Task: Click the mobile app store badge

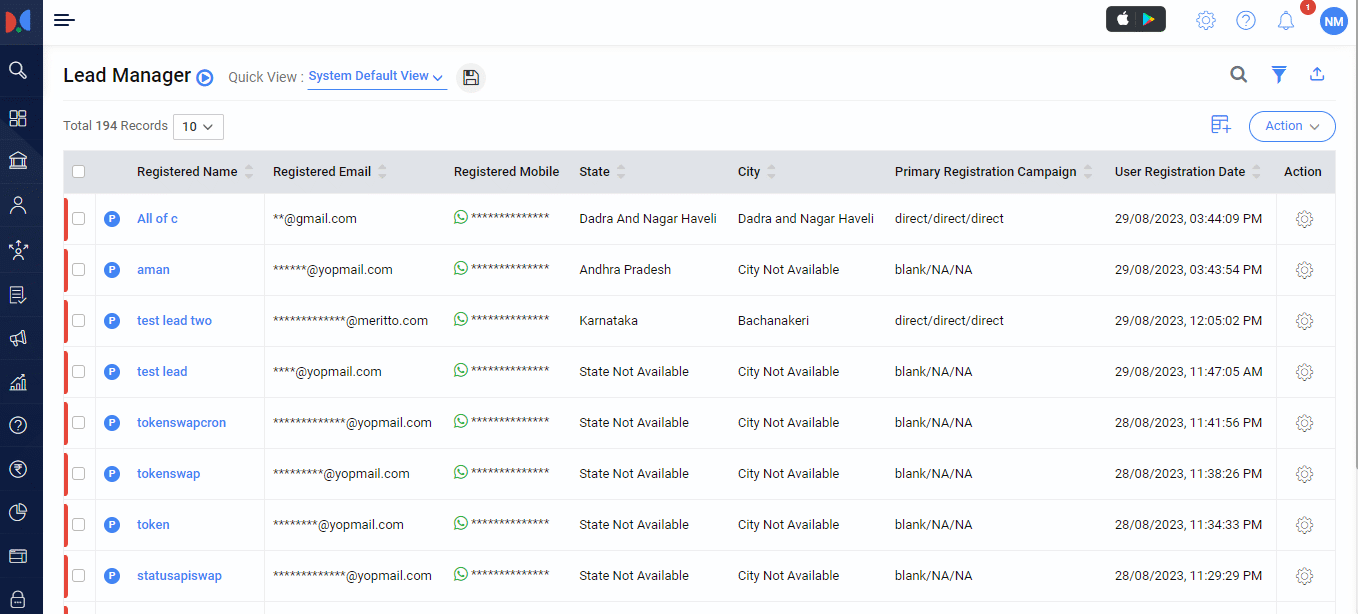Action: (1135, 19)
